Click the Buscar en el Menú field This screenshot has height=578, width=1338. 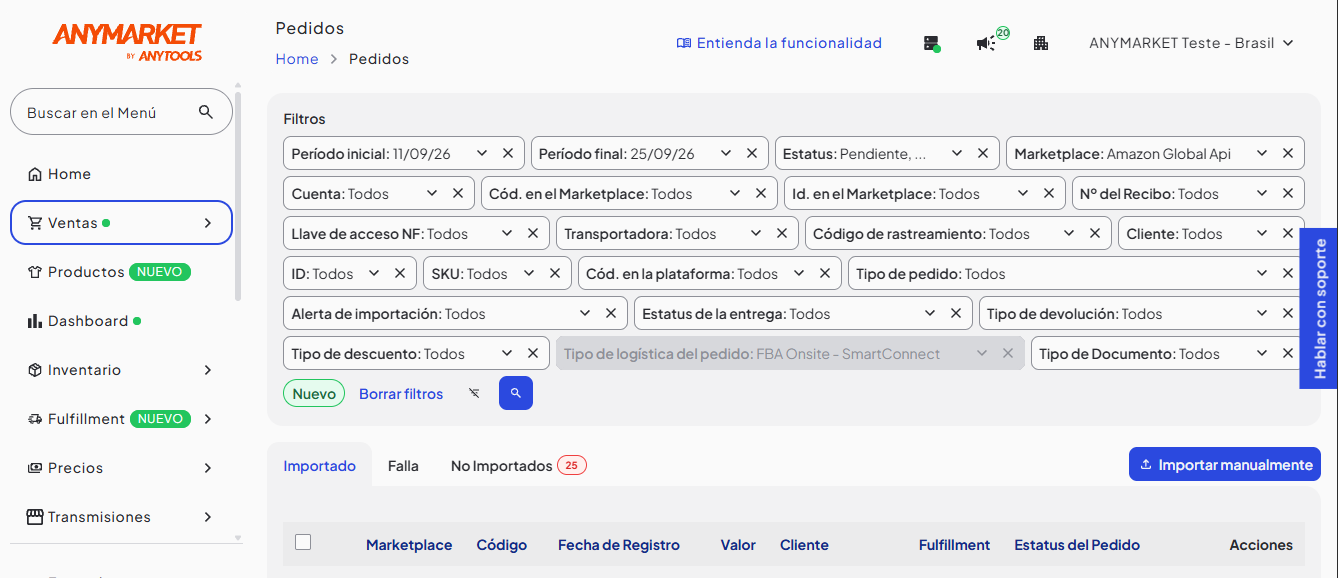(x=121, y=112)
